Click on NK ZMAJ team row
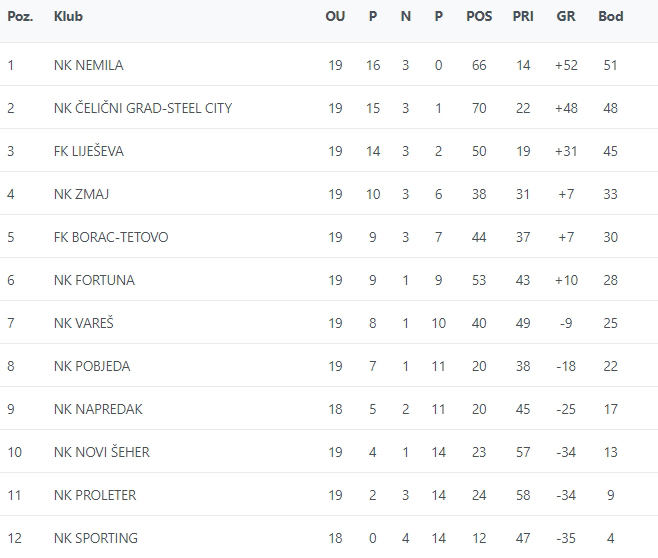658x558 pixels. [x=80, y=194]
